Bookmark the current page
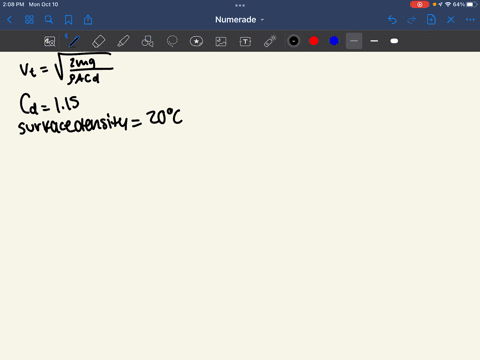Screen dimensions: 480x360 [x=68, y=20]
